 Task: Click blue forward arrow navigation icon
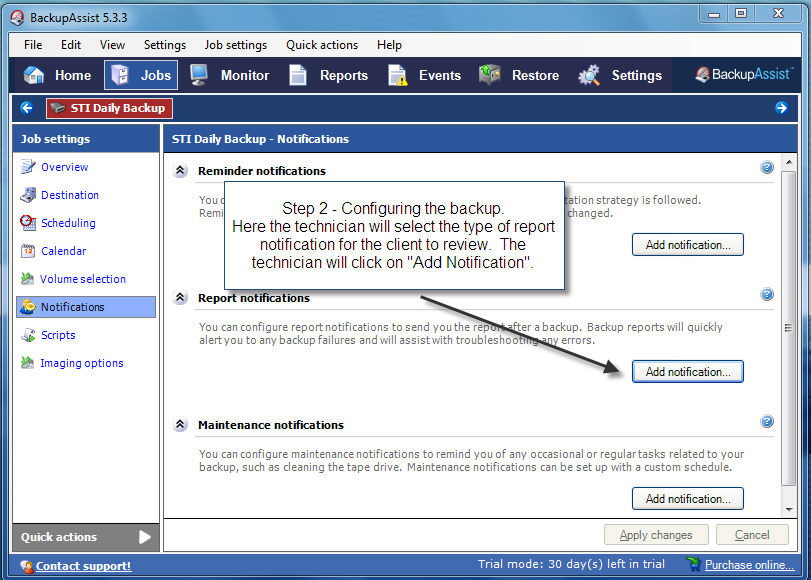pos(781,108)
